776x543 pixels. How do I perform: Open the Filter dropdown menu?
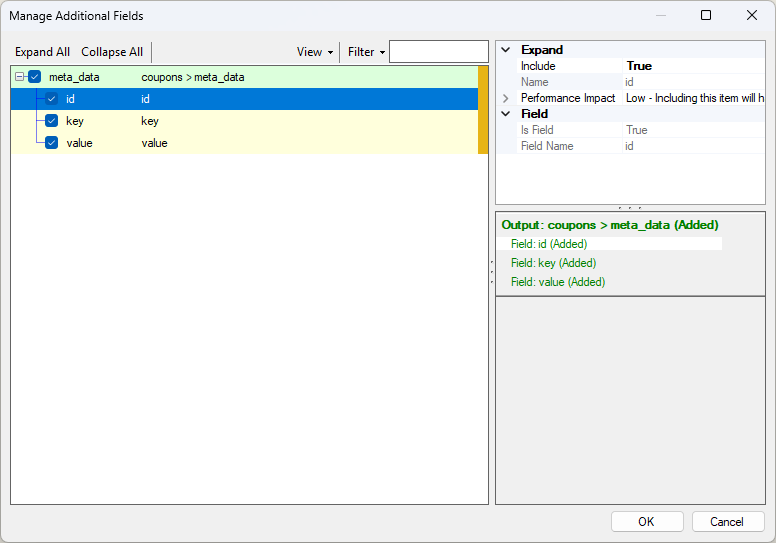(x=366, y=52)
